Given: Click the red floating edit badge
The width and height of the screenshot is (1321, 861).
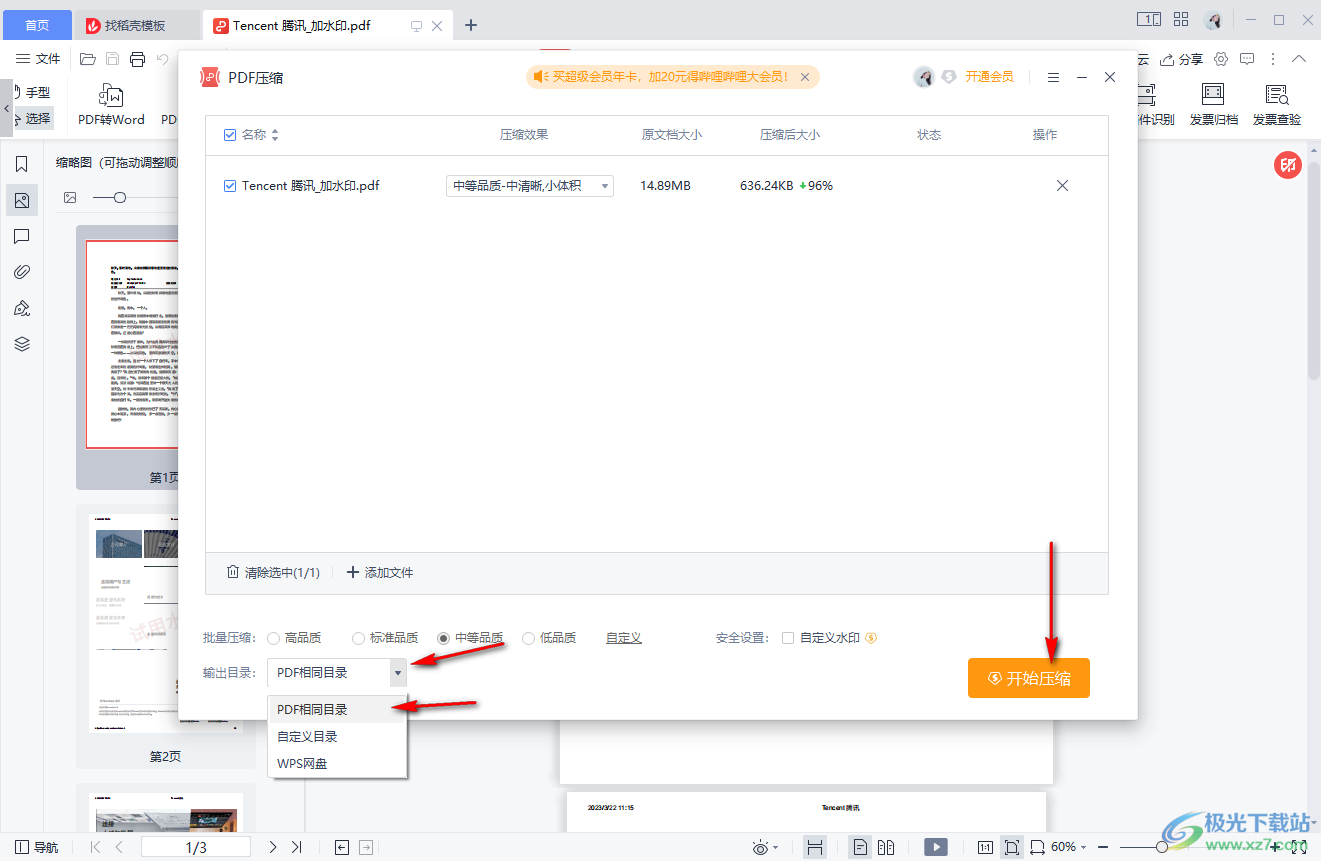Looking at the screenshot, I should click(1287, 165).
